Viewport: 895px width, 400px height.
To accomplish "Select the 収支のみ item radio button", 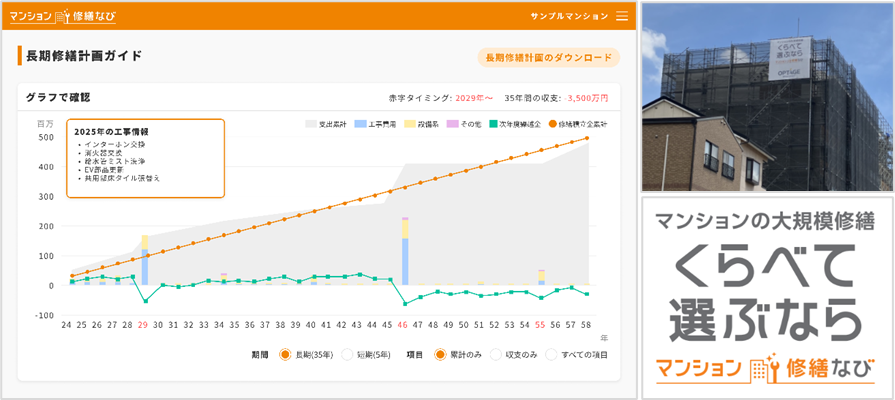I will pyautogui.click(x=497, y=354).
